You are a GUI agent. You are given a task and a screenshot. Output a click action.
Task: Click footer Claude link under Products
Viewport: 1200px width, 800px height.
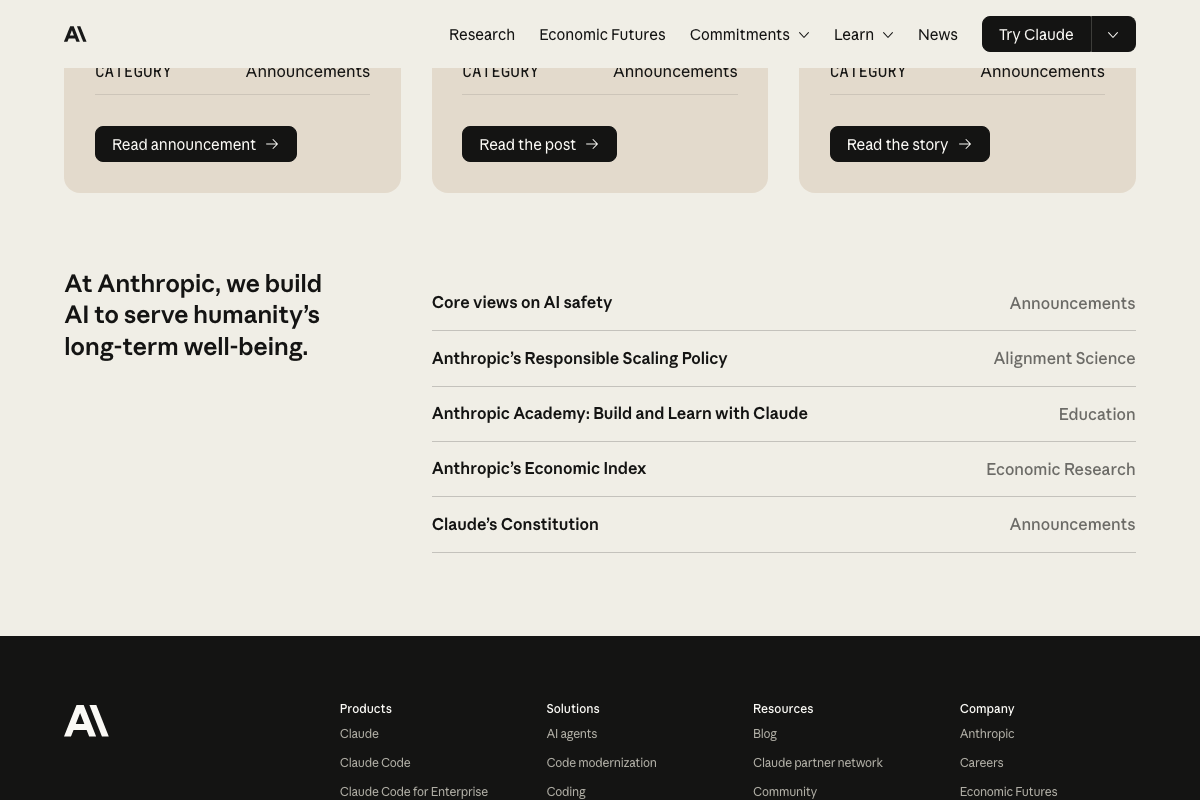359,733
